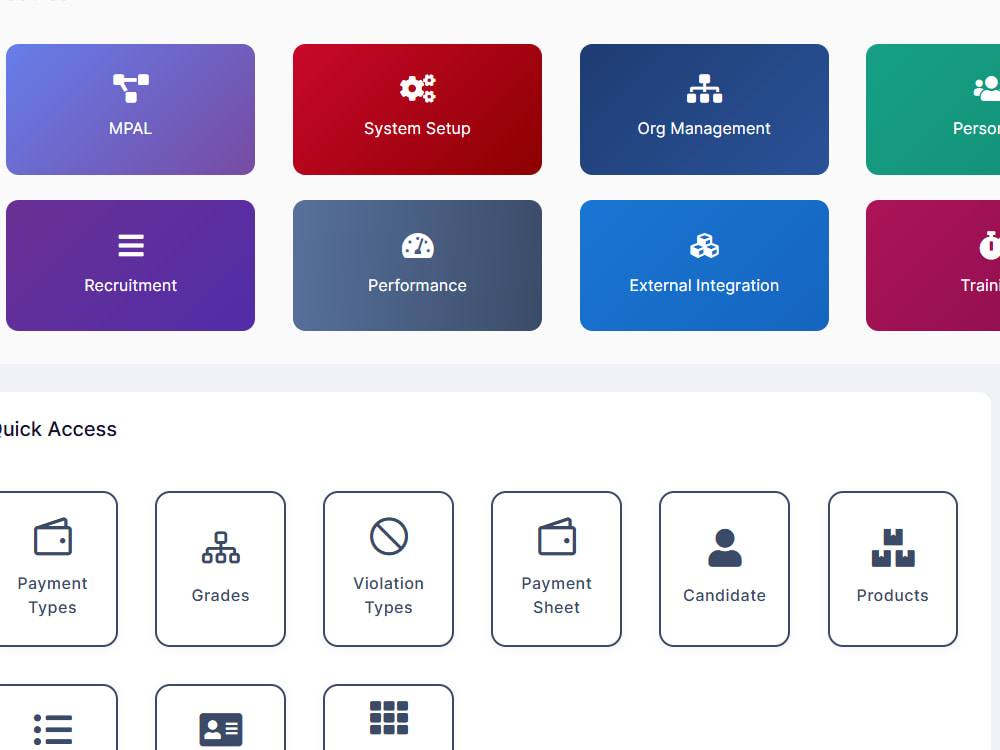Click the System Setup gears icon

pyautogui.click(x=418, y=88)
